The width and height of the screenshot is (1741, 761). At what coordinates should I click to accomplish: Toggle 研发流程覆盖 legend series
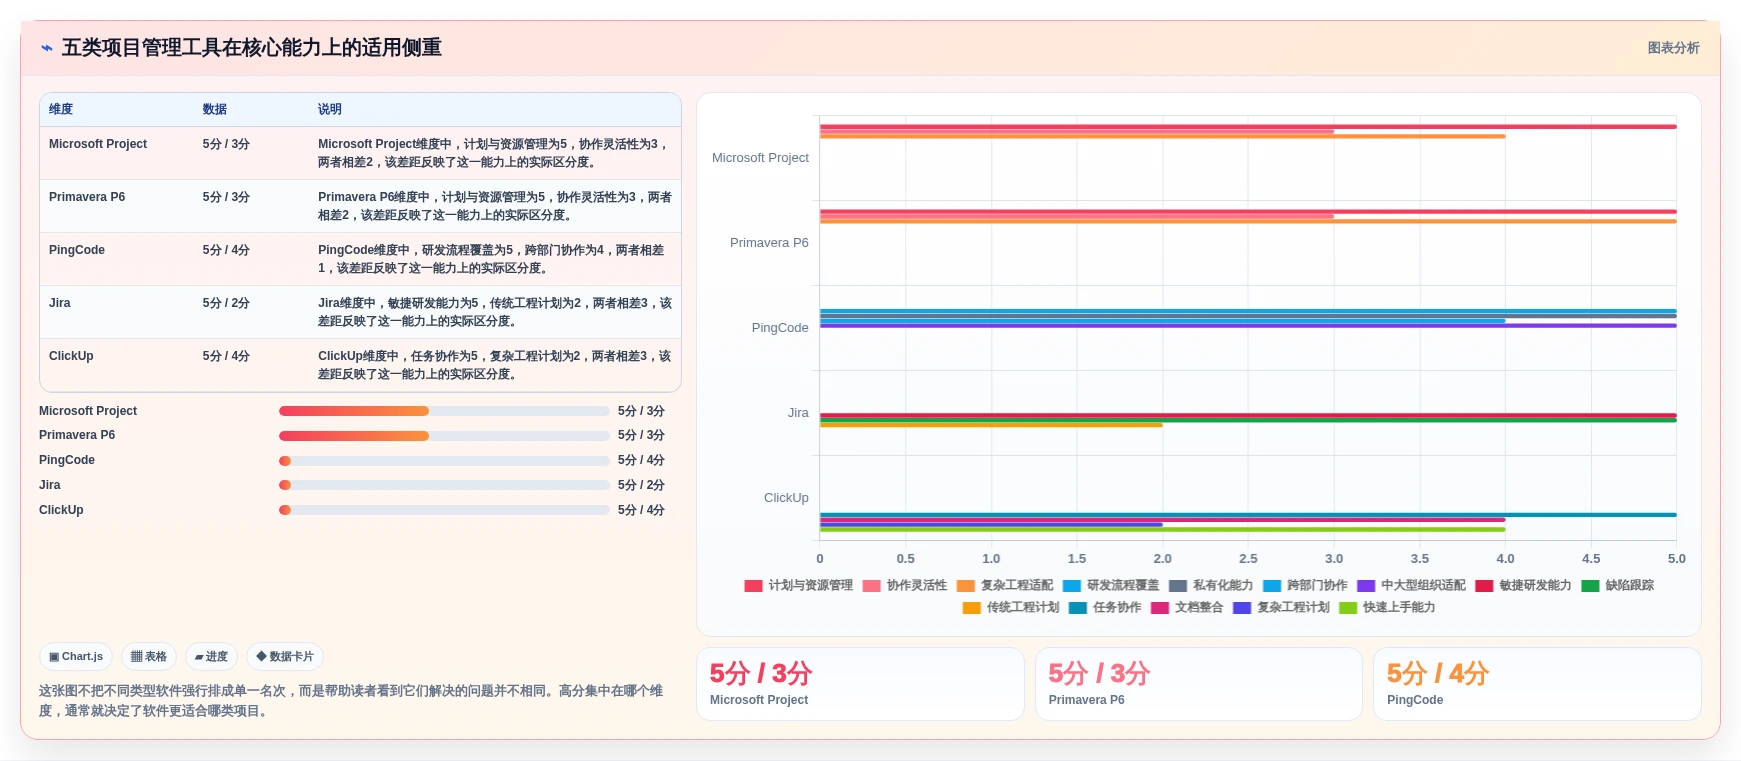[x=1110, y=585]
